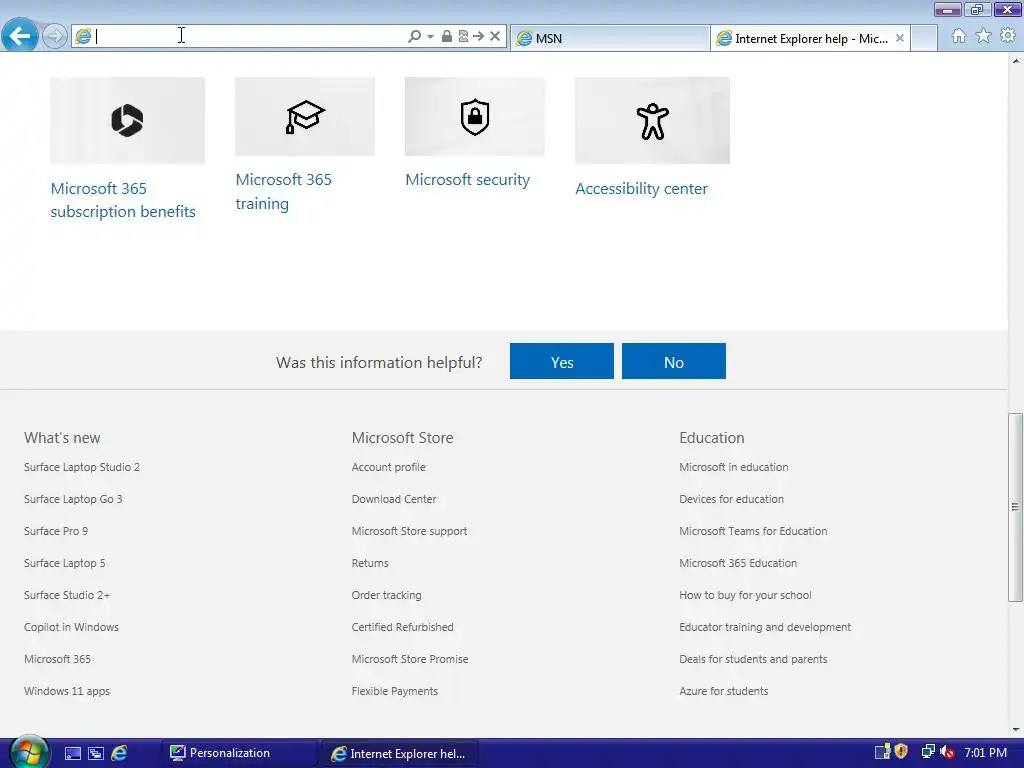Open Microsoft 365 training link
Viewport: 1024px width, 768px height.
[283, 191]
